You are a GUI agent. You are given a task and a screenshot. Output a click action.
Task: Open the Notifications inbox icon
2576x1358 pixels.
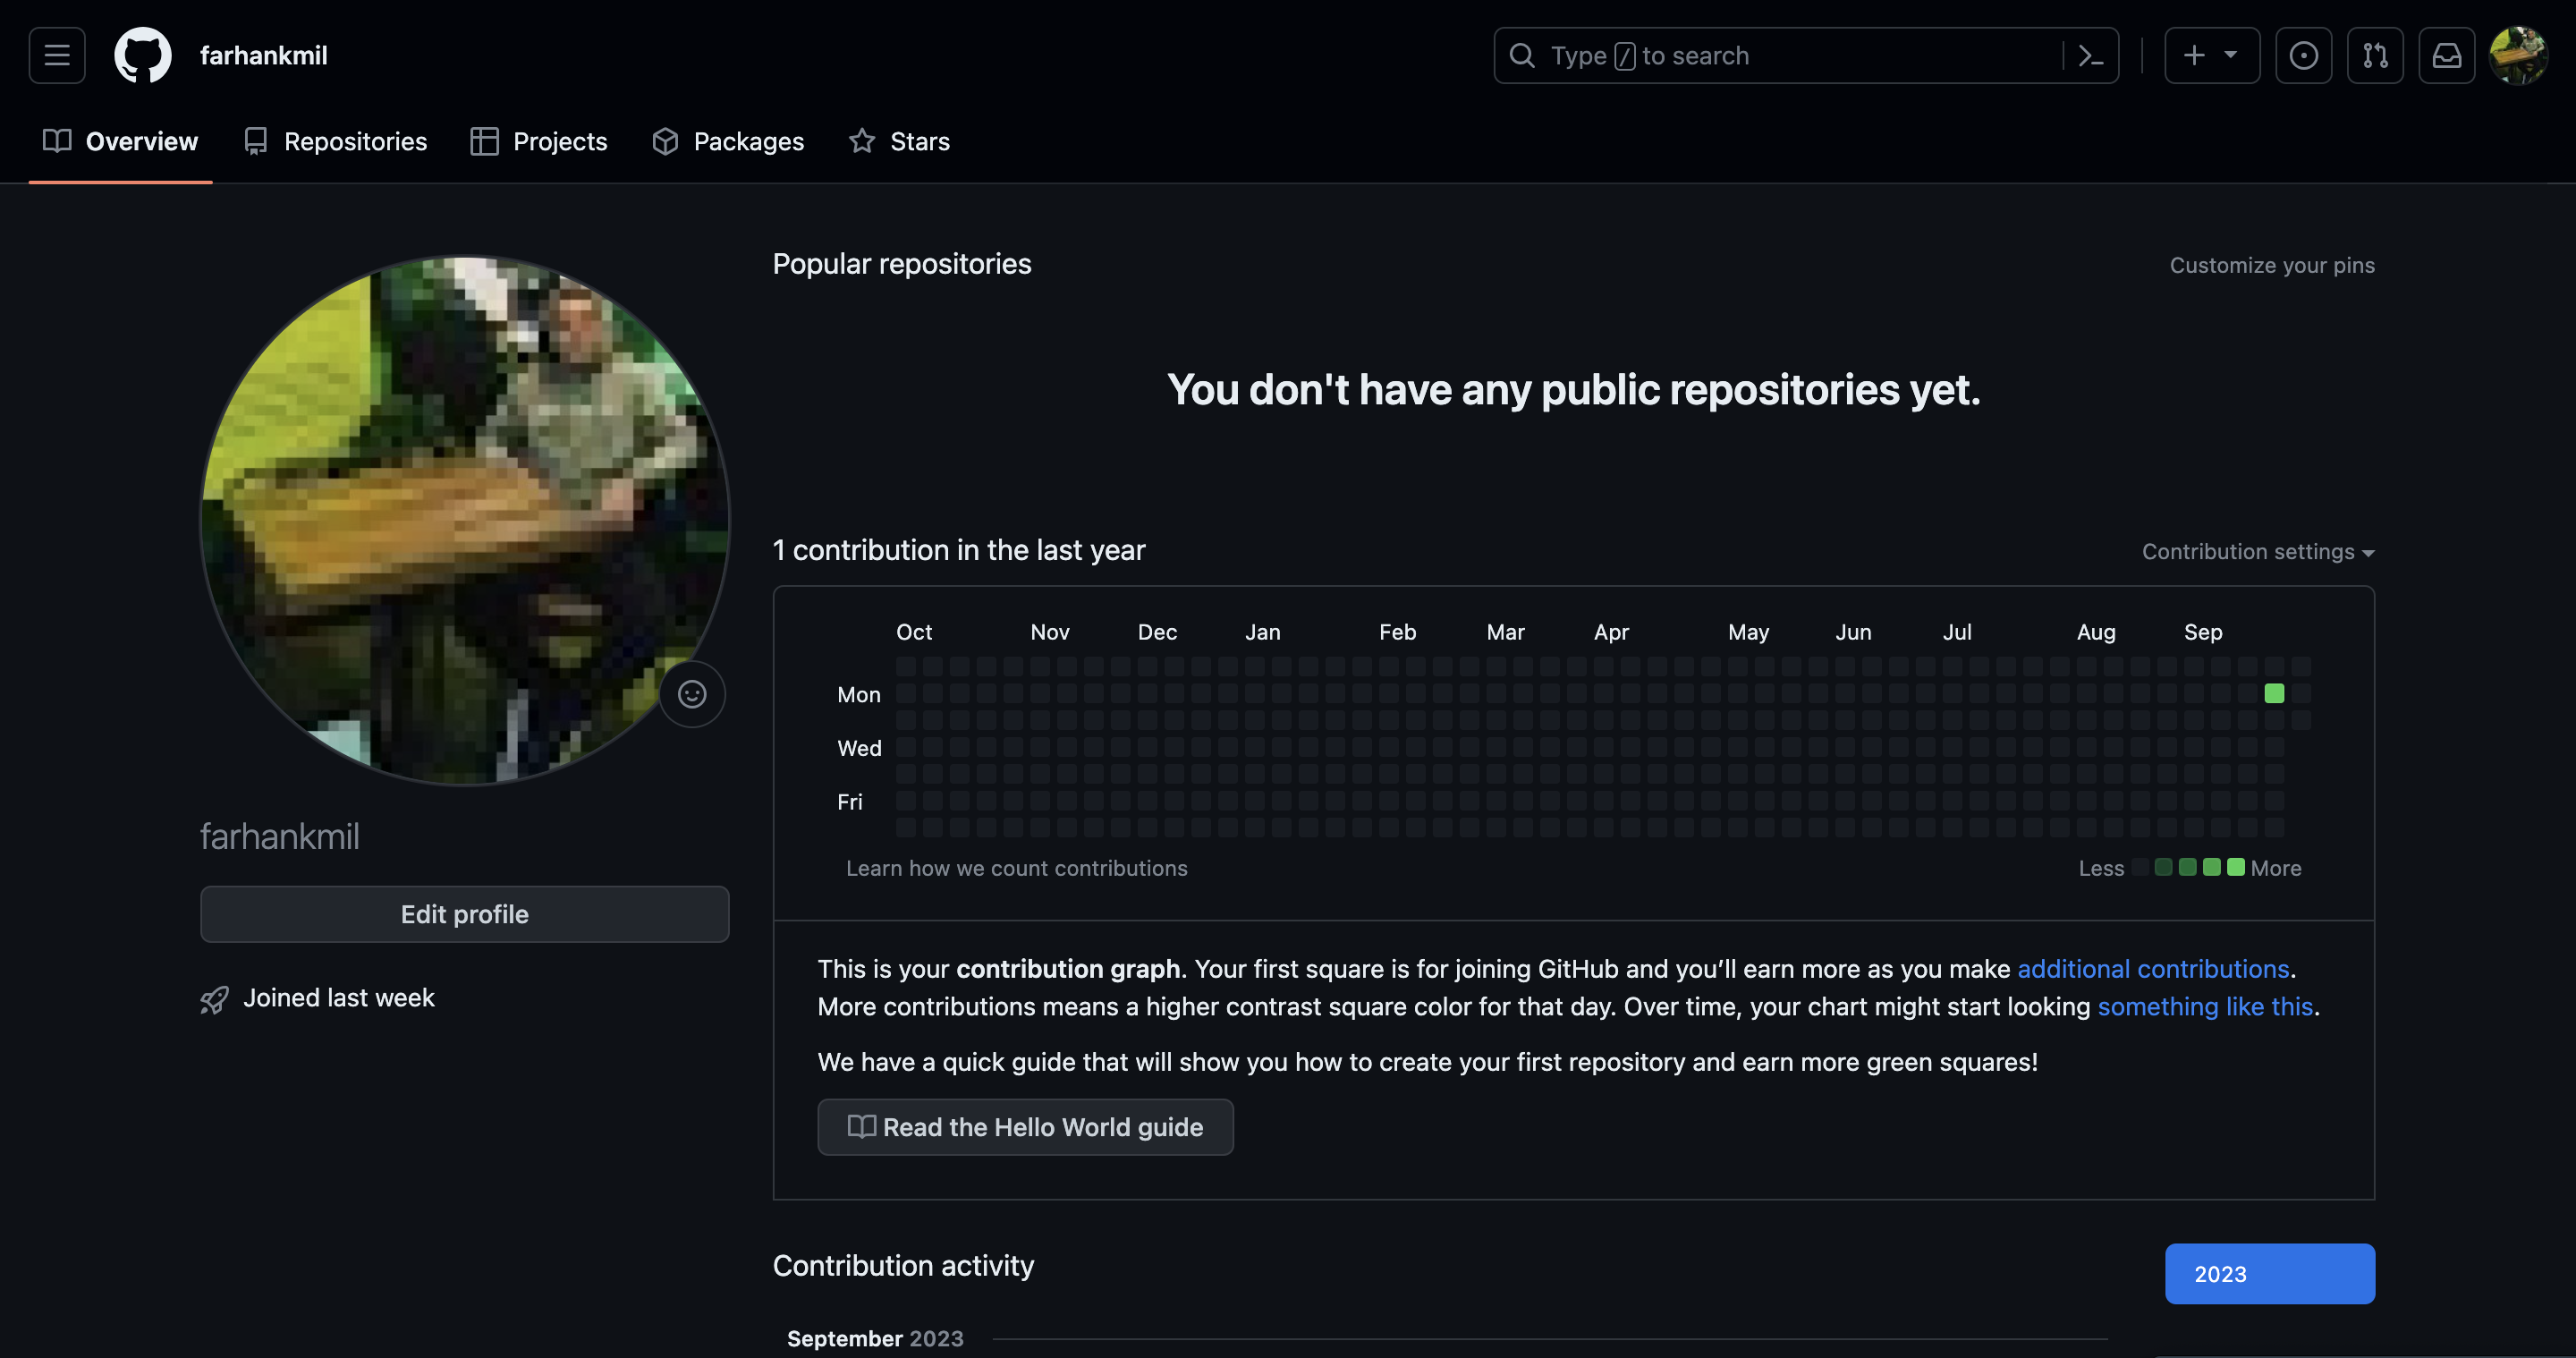(2447, 55)
